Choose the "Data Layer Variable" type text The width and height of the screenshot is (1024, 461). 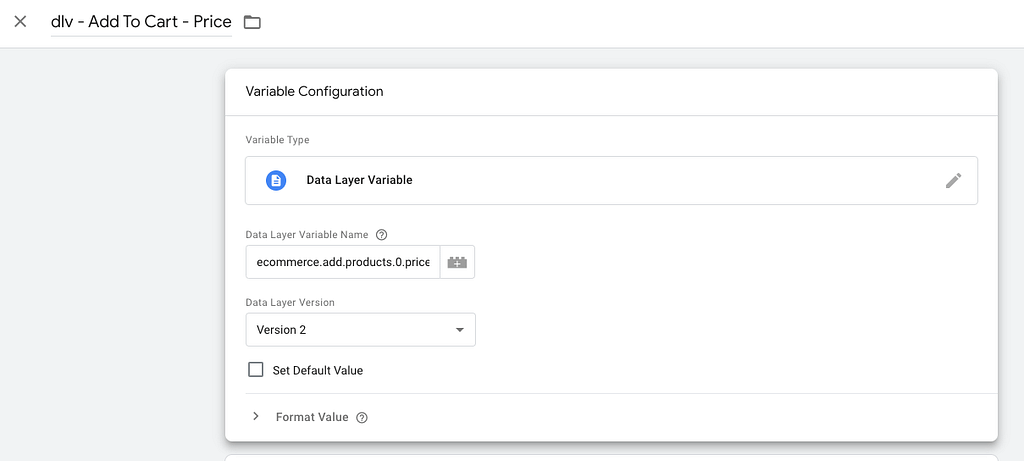[359, 180]
